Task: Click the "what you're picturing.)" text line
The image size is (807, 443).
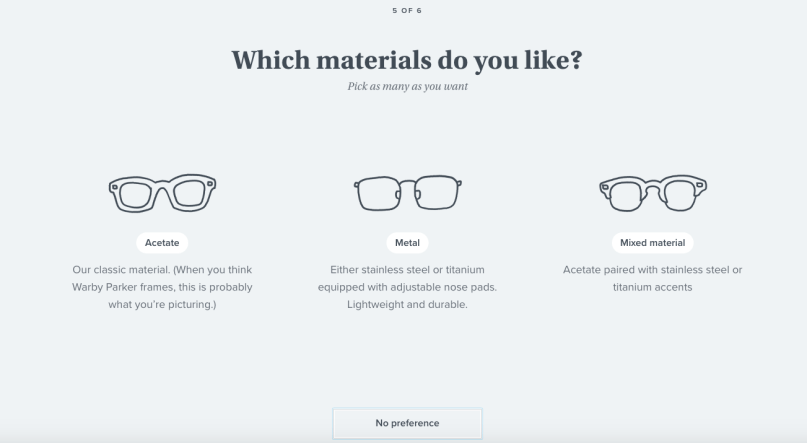Action: coord(162,304)
